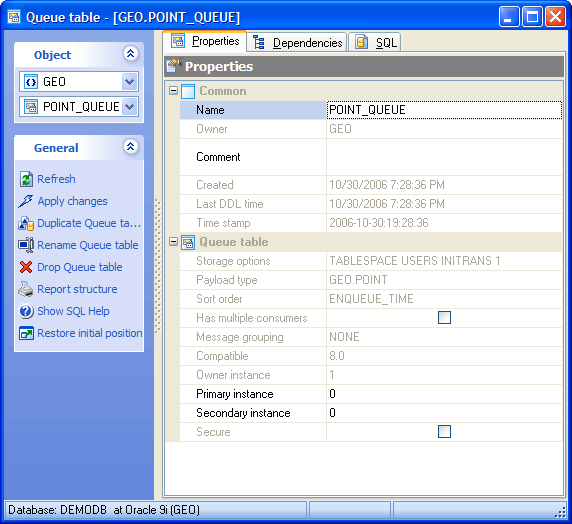Click the Show SQL Help question icon
This screenshot has height=524, width=572.
(x=26, y=311)
